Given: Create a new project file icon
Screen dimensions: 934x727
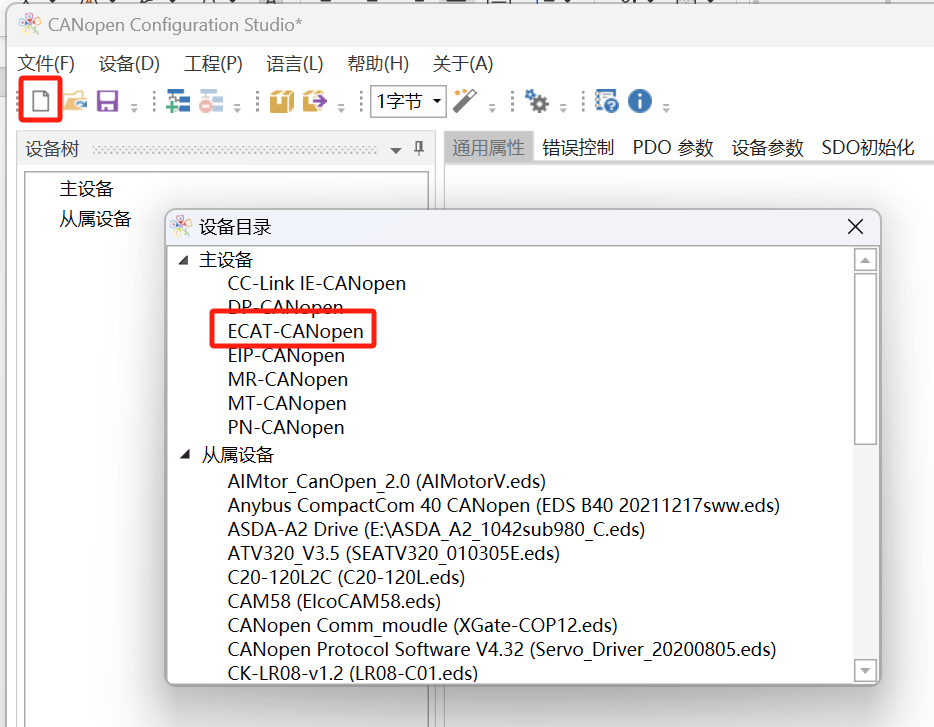Looking at the screenshot, I should [41, 101].
